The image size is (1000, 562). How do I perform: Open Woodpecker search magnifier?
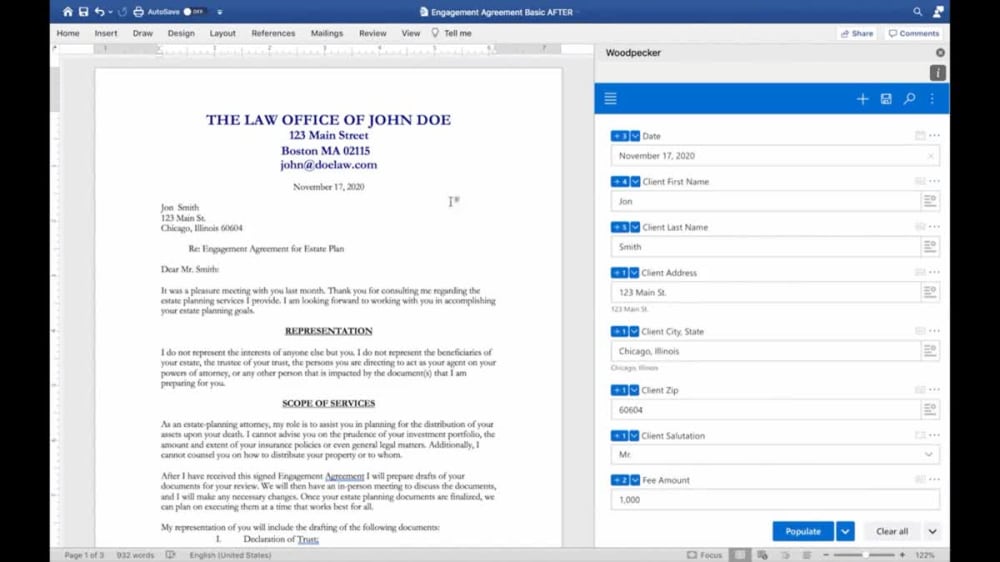(909, 99)
